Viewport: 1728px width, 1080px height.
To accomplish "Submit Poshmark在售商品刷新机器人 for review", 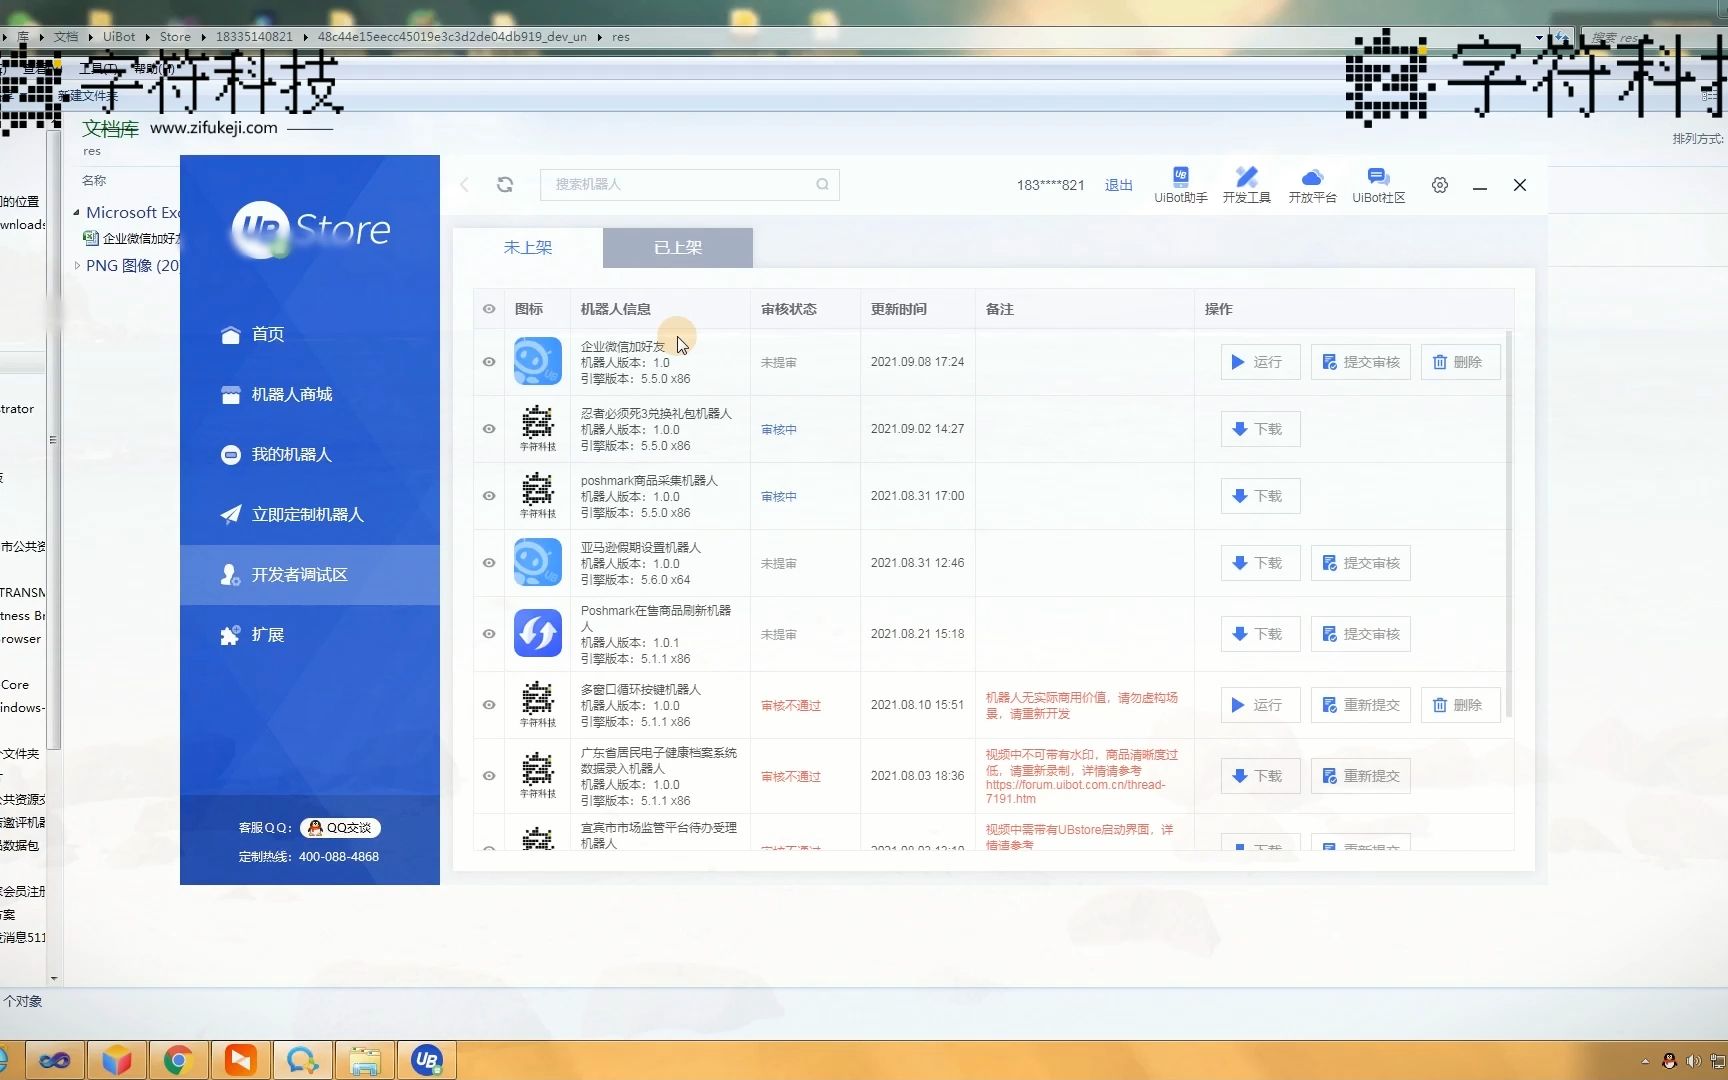I will coord(1360,634).
